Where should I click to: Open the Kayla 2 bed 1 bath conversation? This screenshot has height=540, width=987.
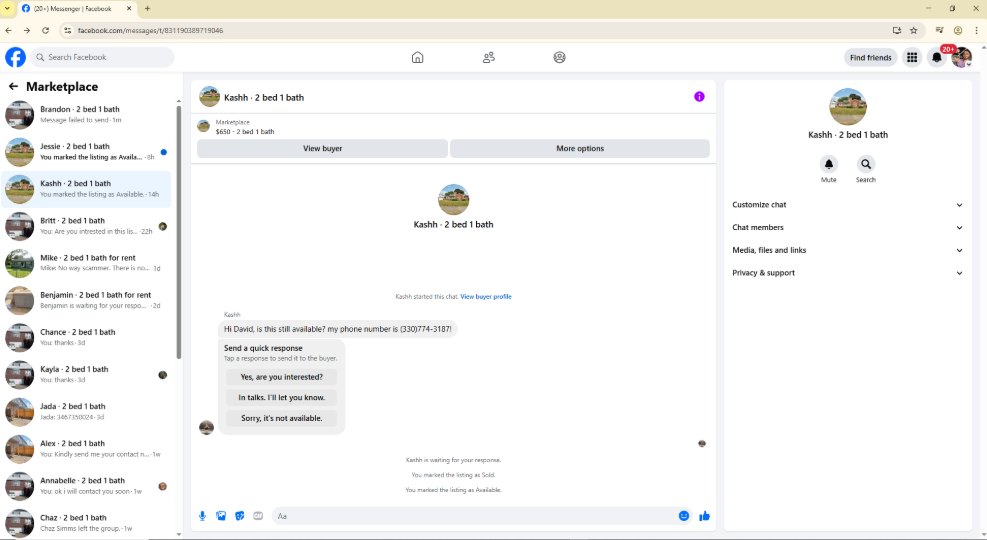(x=86, y=374)
